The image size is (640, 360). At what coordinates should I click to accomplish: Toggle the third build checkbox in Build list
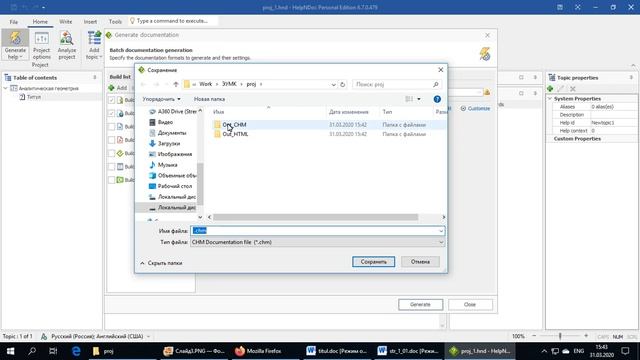point(111,127)
